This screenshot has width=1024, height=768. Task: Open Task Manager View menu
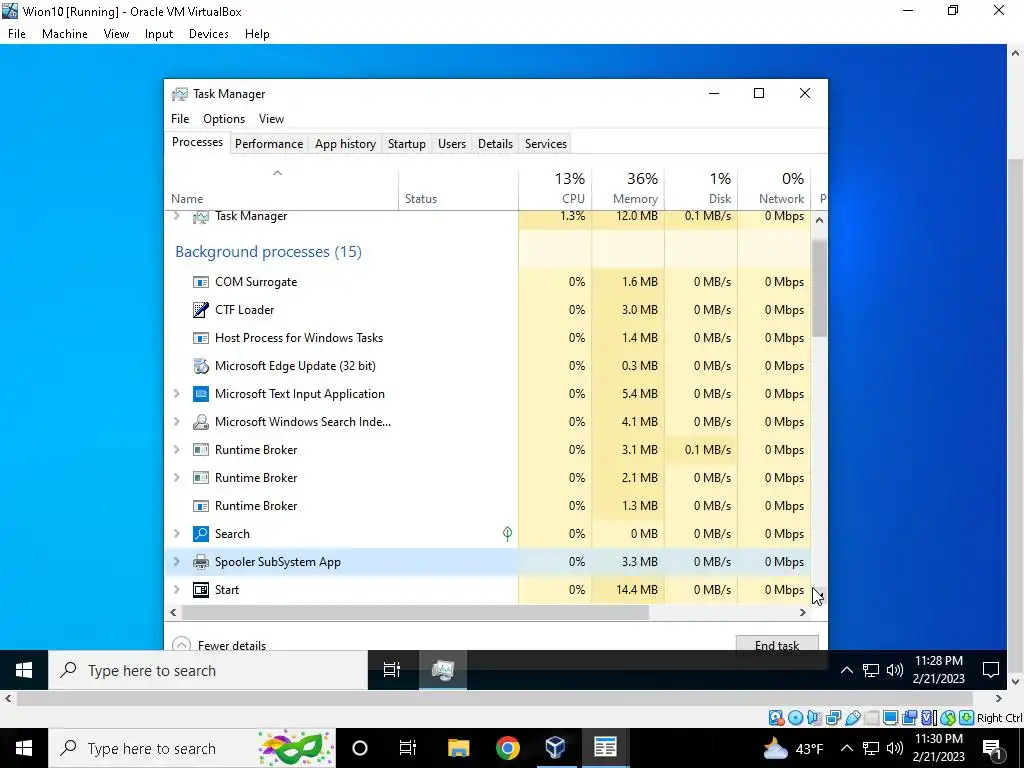271,119
